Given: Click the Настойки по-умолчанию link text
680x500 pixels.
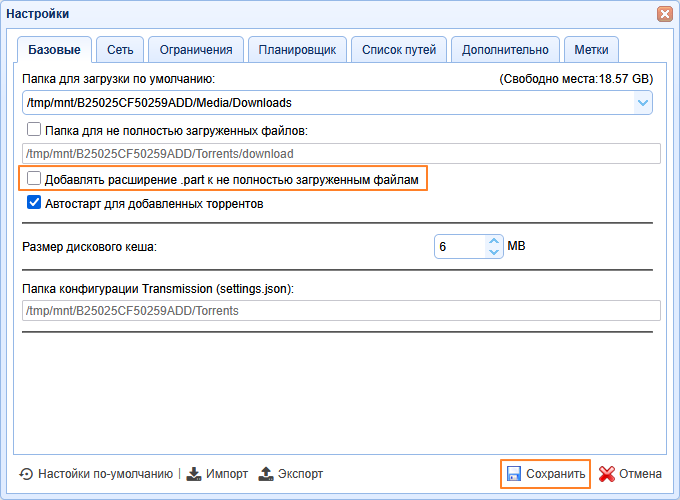Looking at the screenshot, I should [105, 474].
